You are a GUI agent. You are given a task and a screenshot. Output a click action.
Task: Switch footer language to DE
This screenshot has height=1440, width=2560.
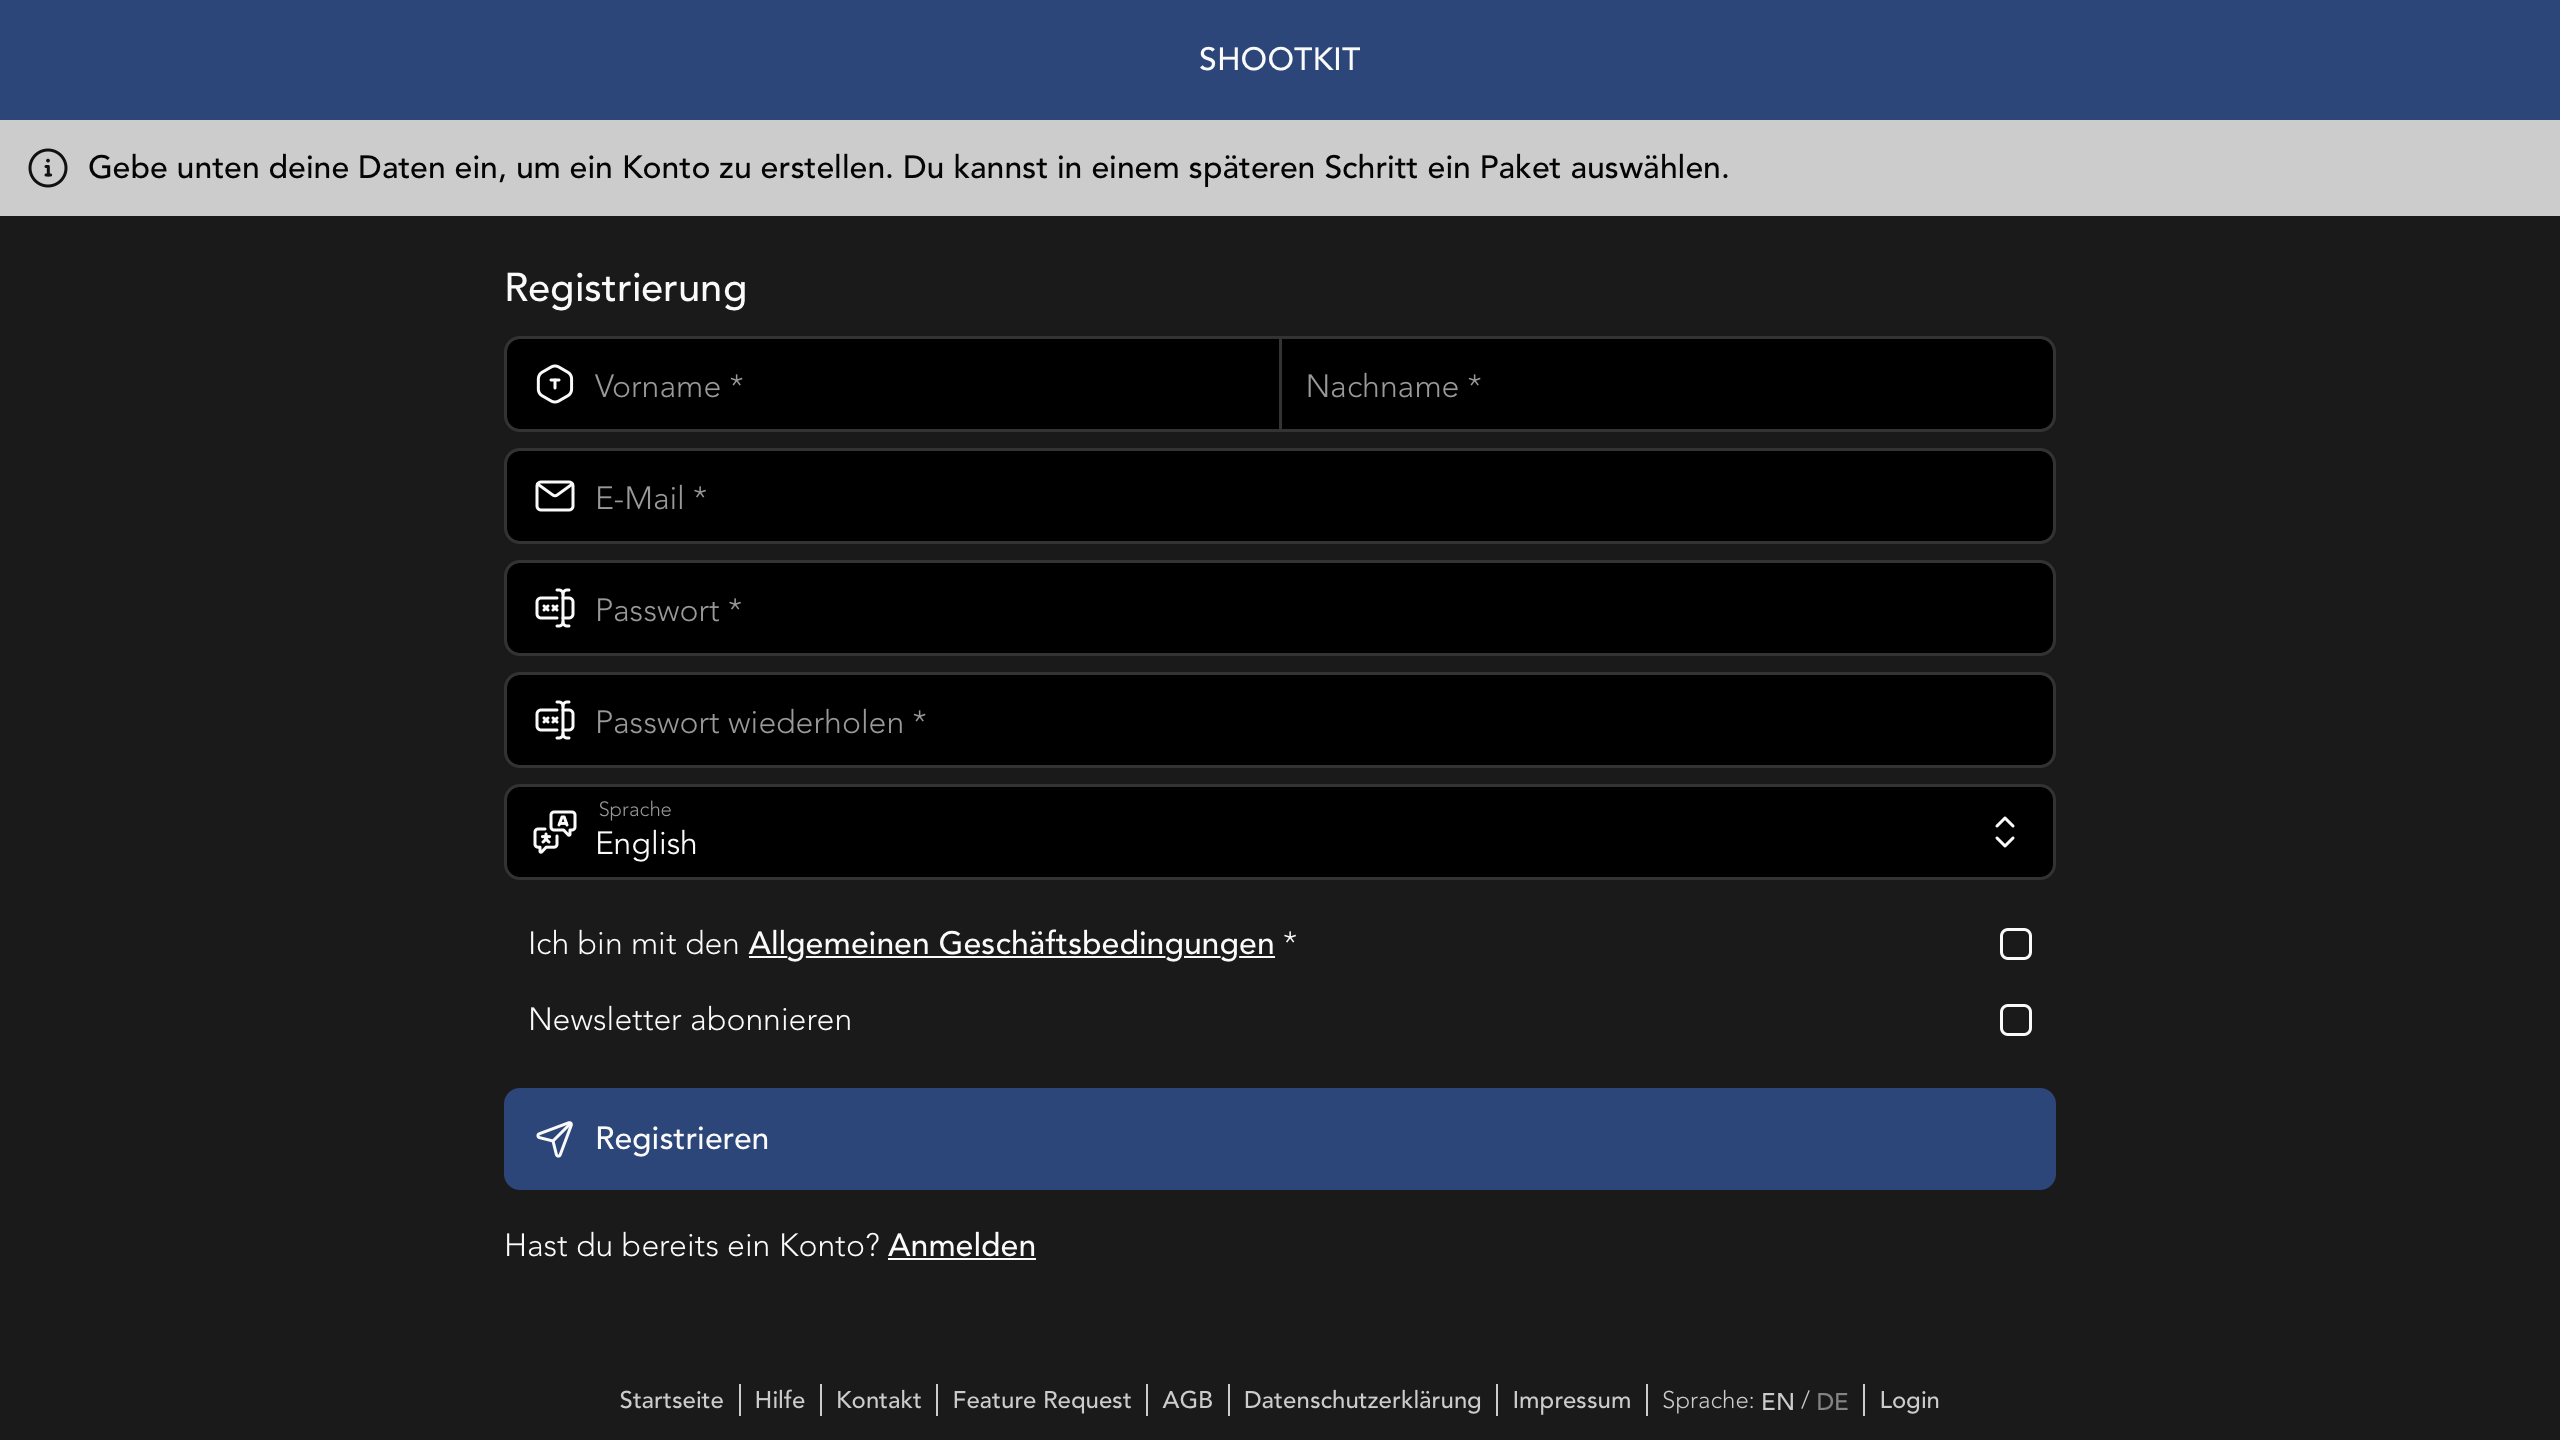[1832, 1401]
